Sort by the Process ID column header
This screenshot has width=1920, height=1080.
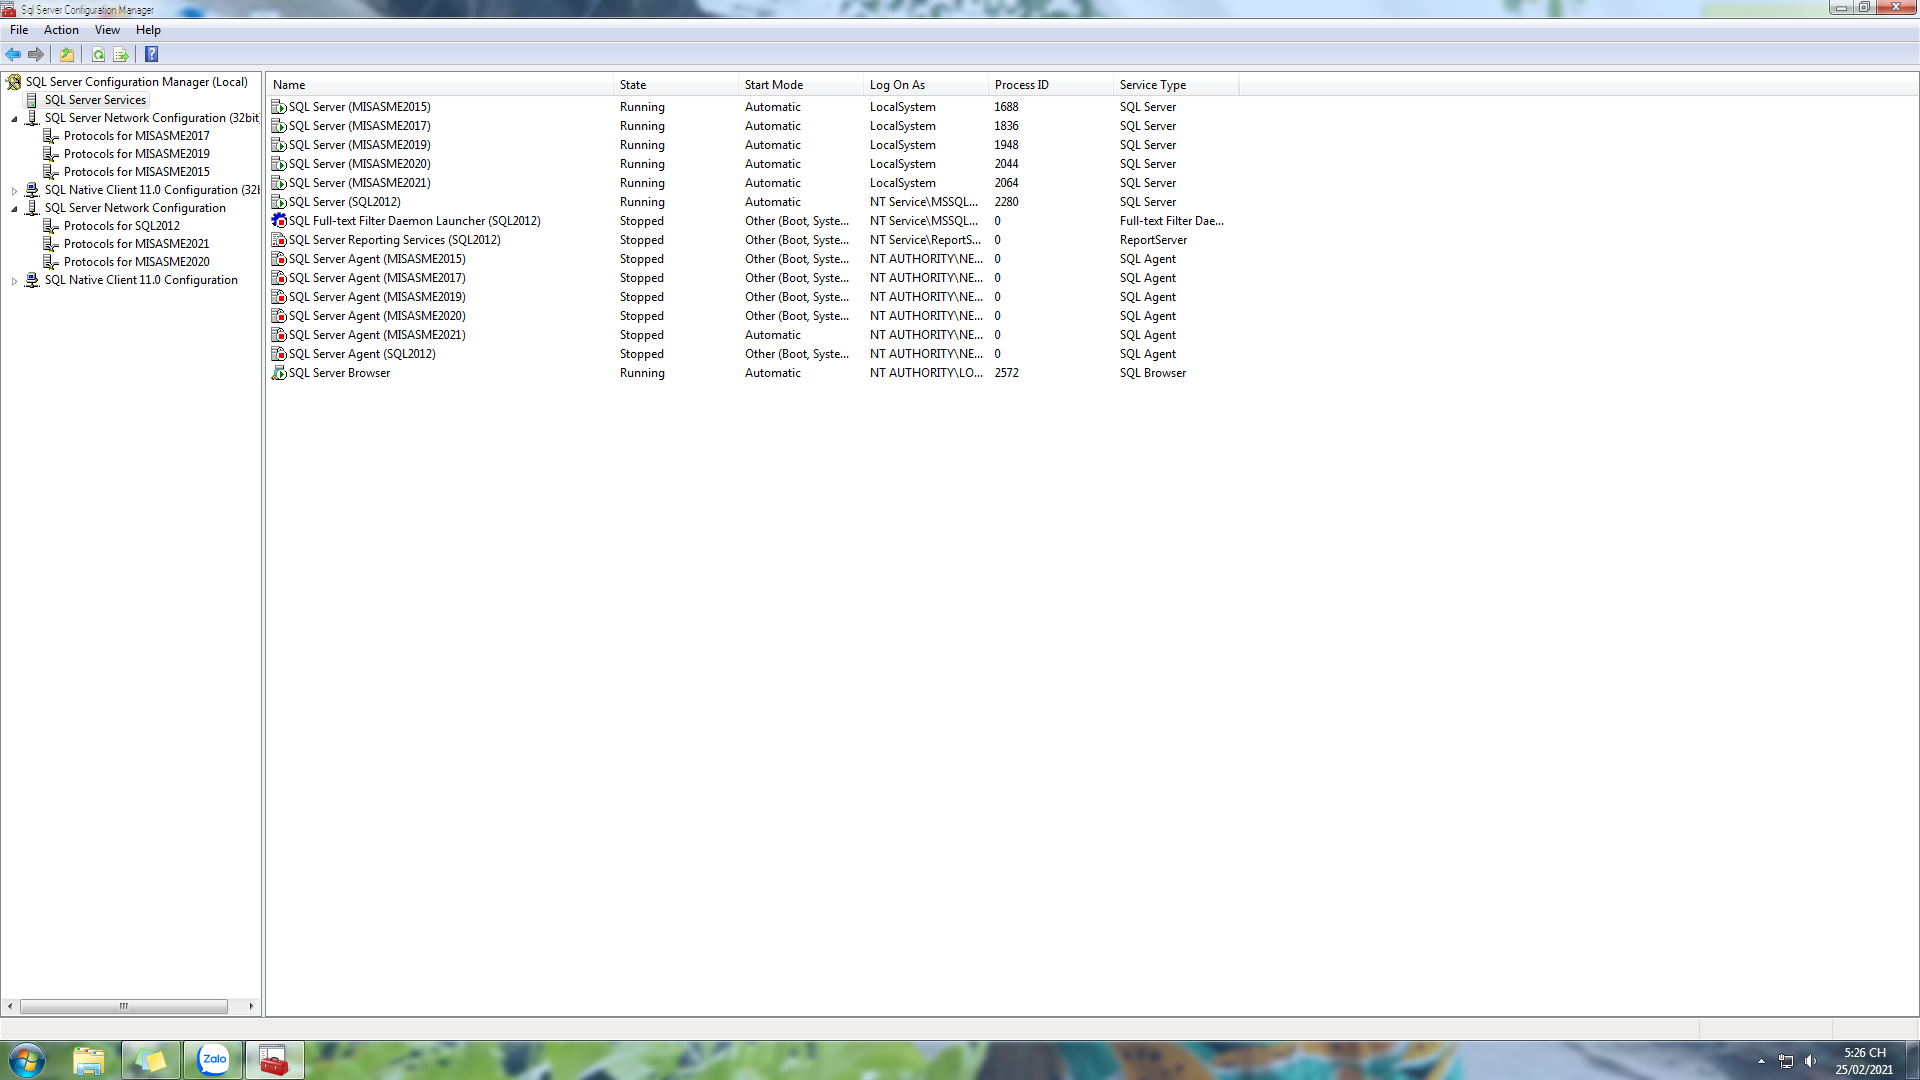(1051, 85)
